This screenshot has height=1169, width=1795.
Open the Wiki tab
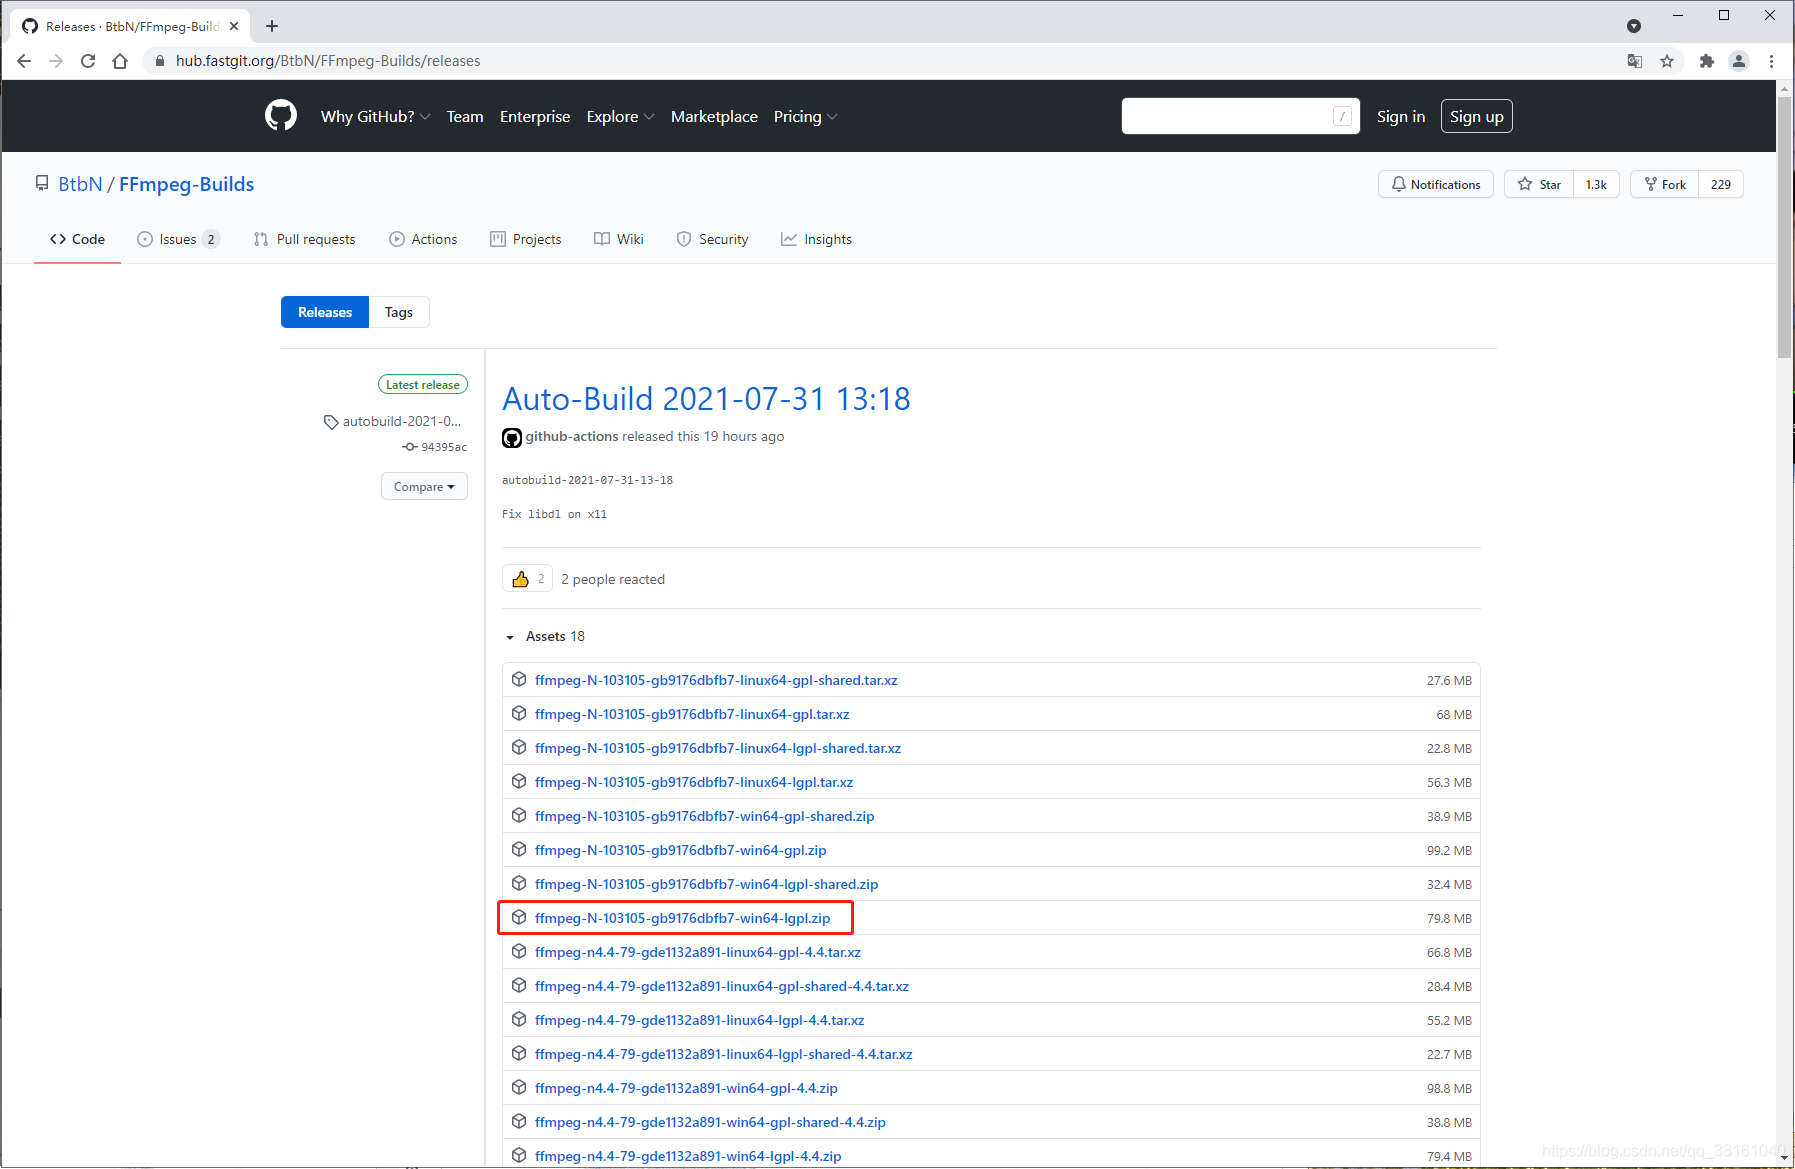point(619,239)
